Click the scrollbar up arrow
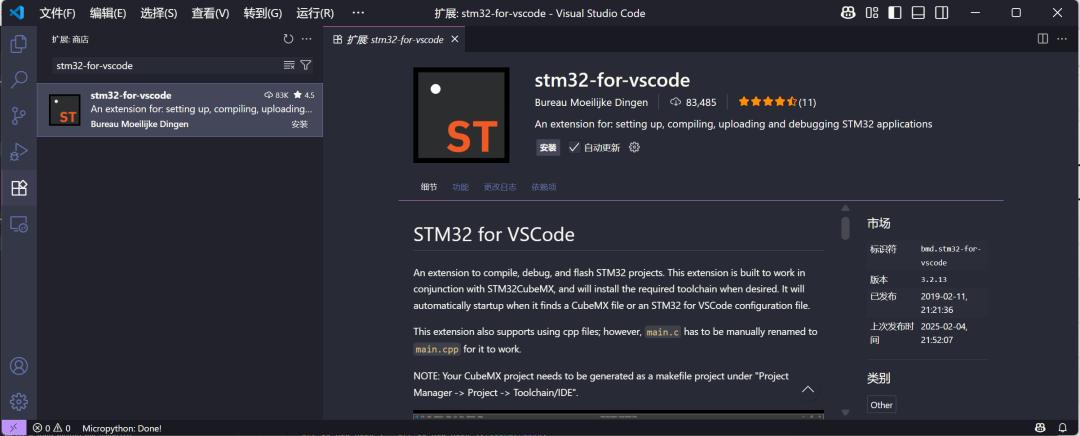 (845, 209)
